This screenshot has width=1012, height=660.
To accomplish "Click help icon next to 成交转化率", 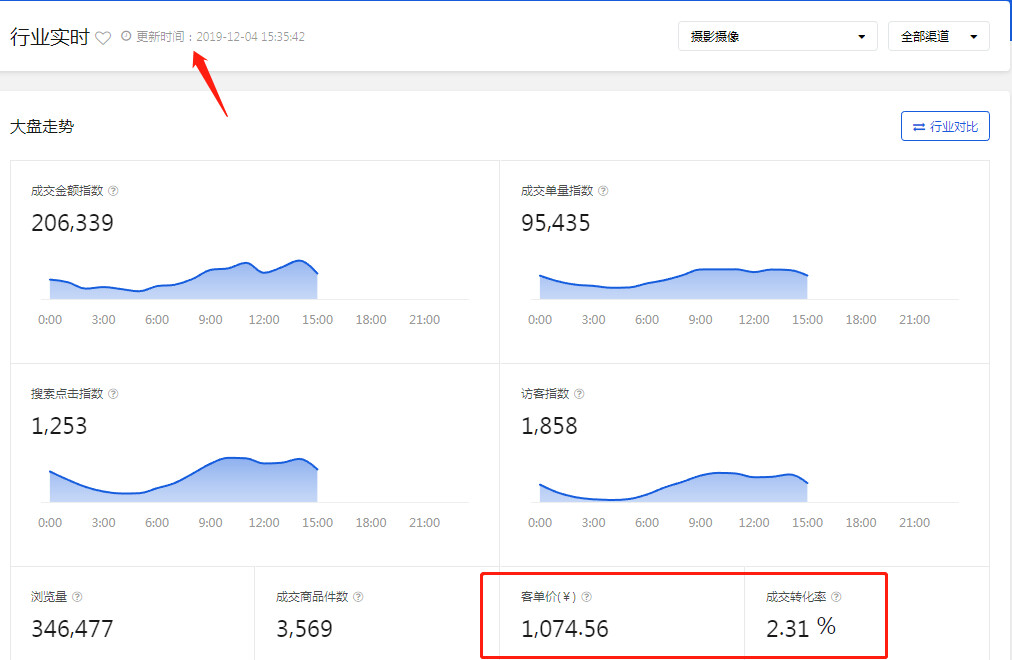I will tap(836, 597).
